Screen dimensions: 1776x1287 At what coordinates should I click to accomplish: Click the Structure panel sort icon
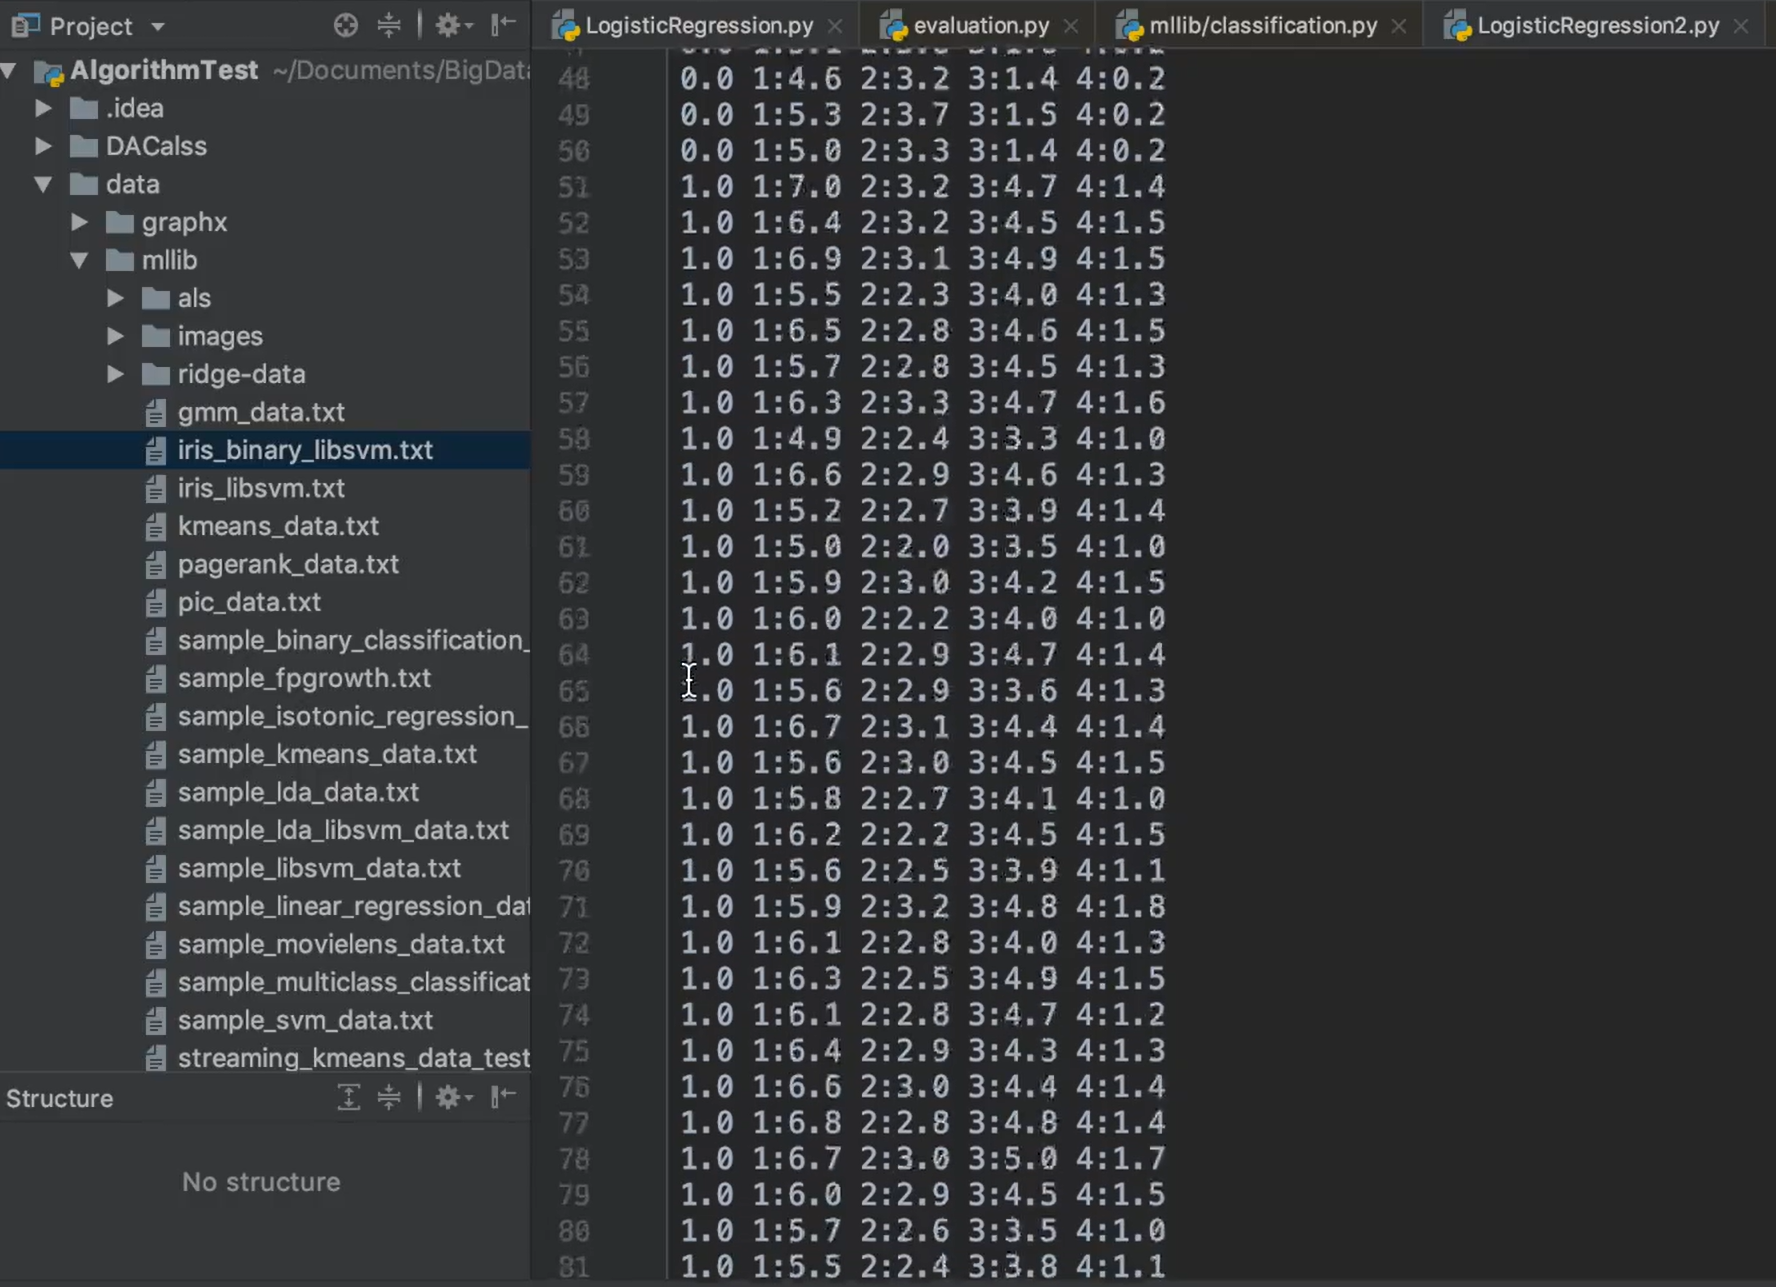[348, 1097]
